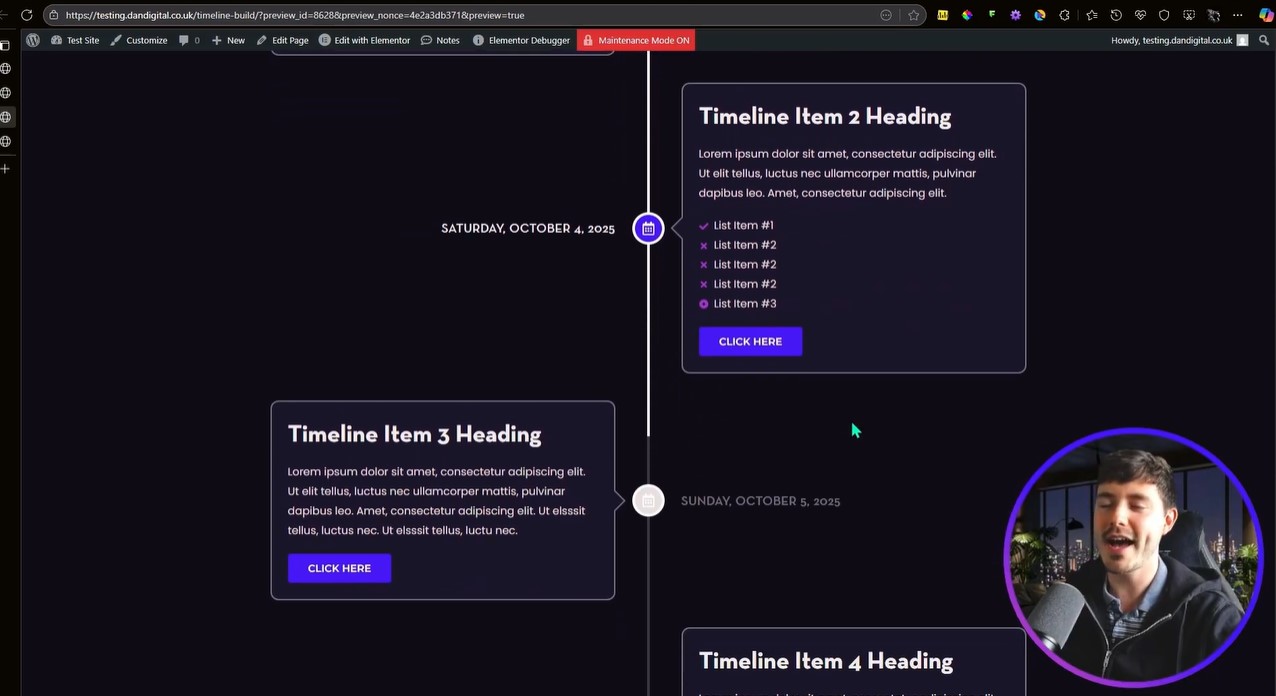Image resolution: width=1276 pixels, height=696 pixels.
Task: Click Timeline Item 2 CLICK HERE button
Action: point(750,342)
